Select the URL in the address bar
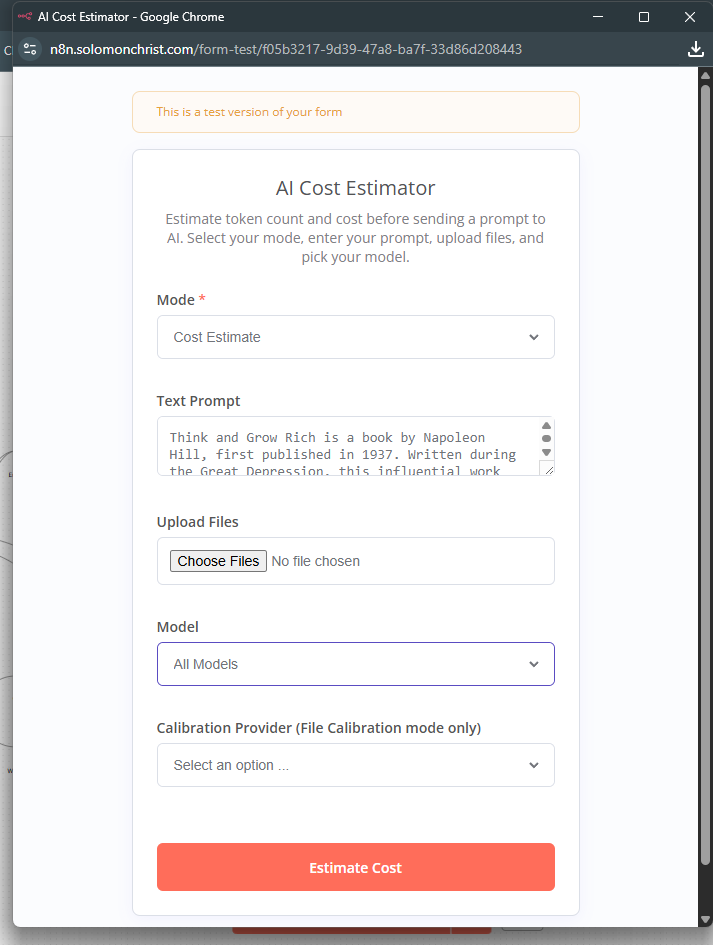Screen dimensions: 713x945 click(x=285, y=49)
